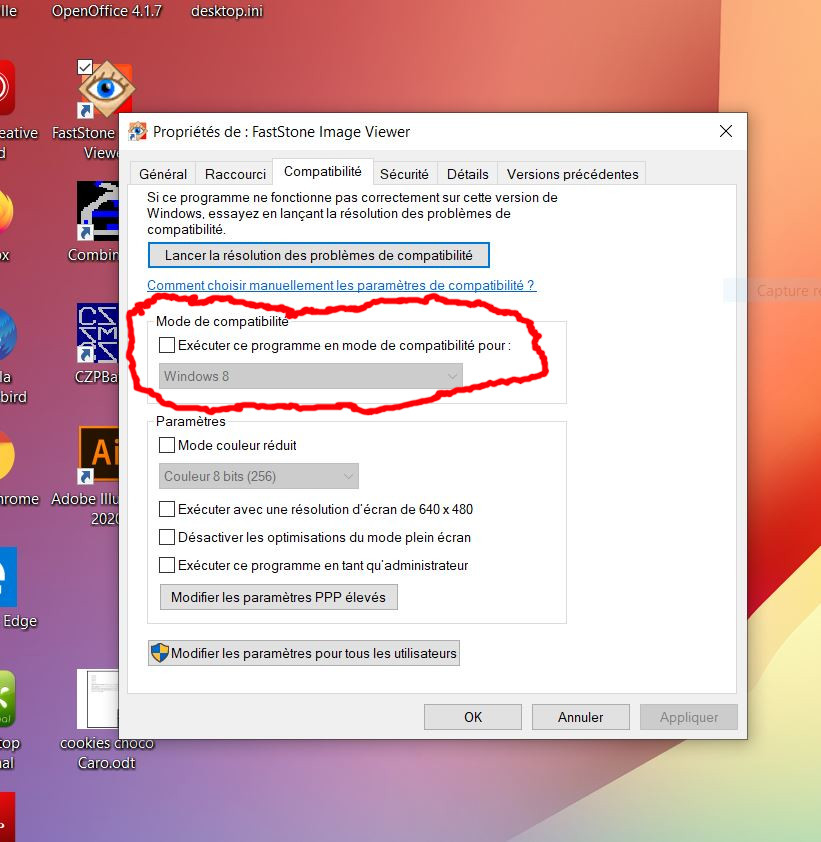The height and width of the screenshot is (842, 821).
Task: Click the Combin desktop shortcut icon
Action: point(97,211)
